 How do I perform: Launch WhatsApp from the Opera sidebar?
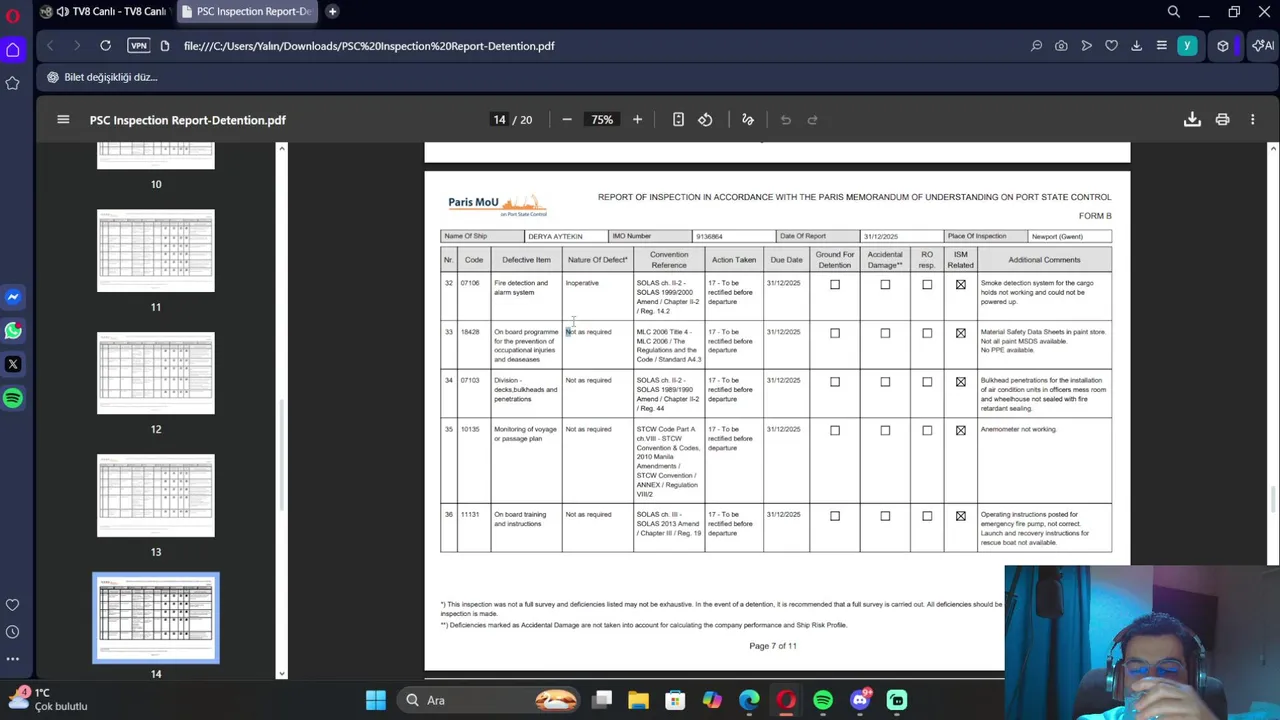click(x=13, y=330)
